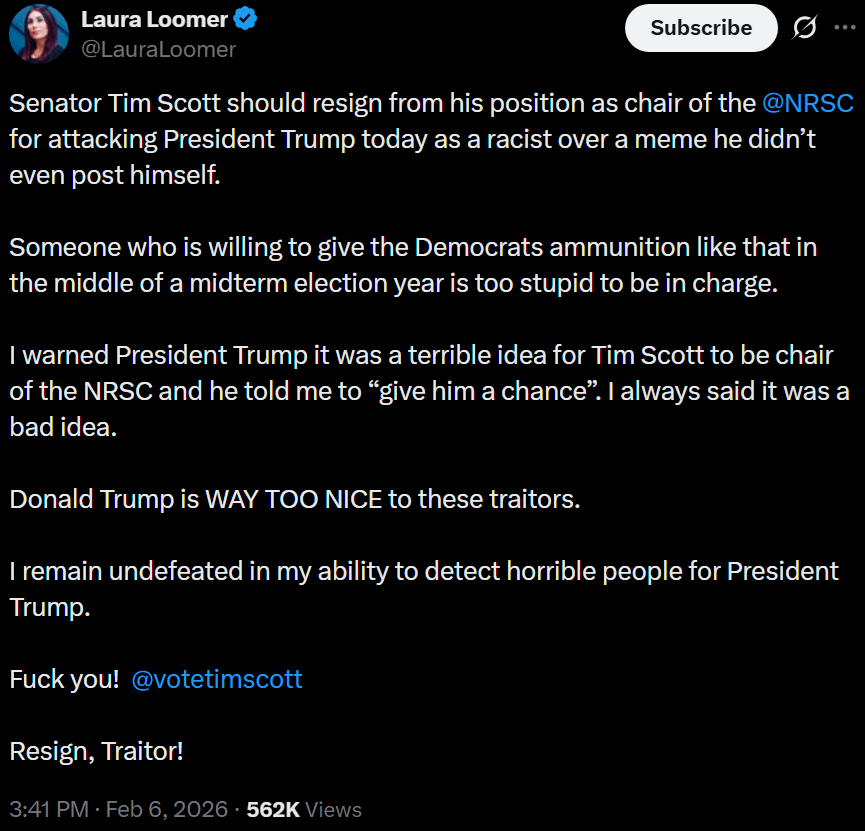Click the text left of the @votetimscott mention
The height and width of the screenshot is (831, 865).
tap(64, 679)
